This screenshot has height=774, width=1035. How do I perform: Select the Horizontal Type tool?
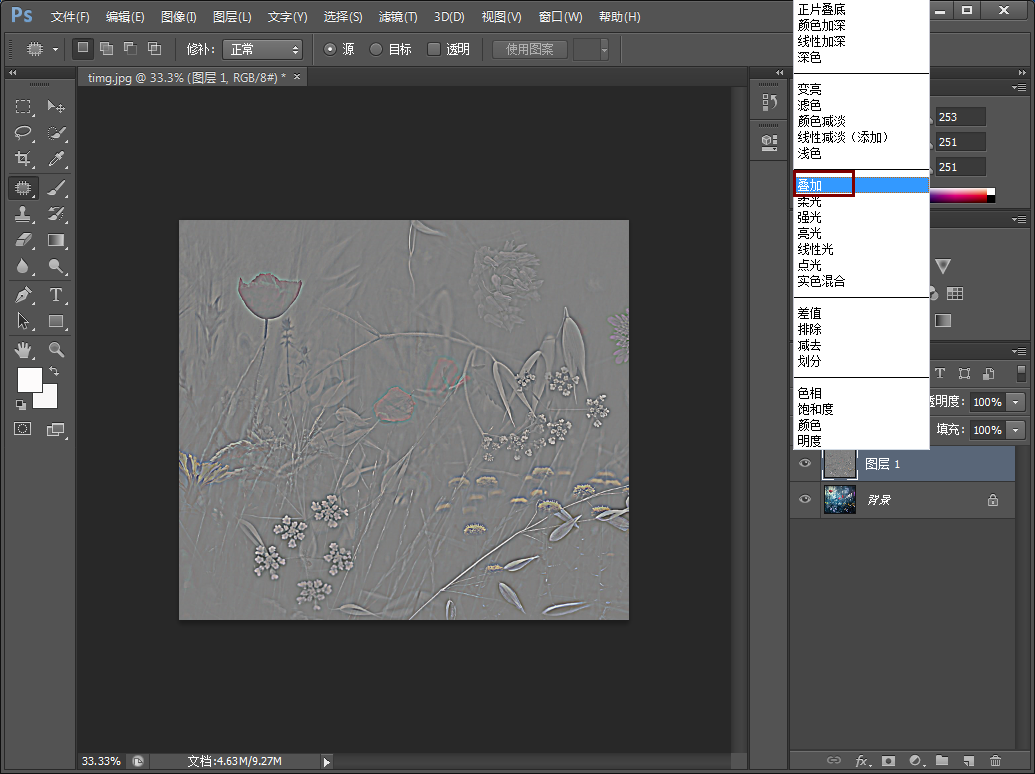(x=56, y=295)
